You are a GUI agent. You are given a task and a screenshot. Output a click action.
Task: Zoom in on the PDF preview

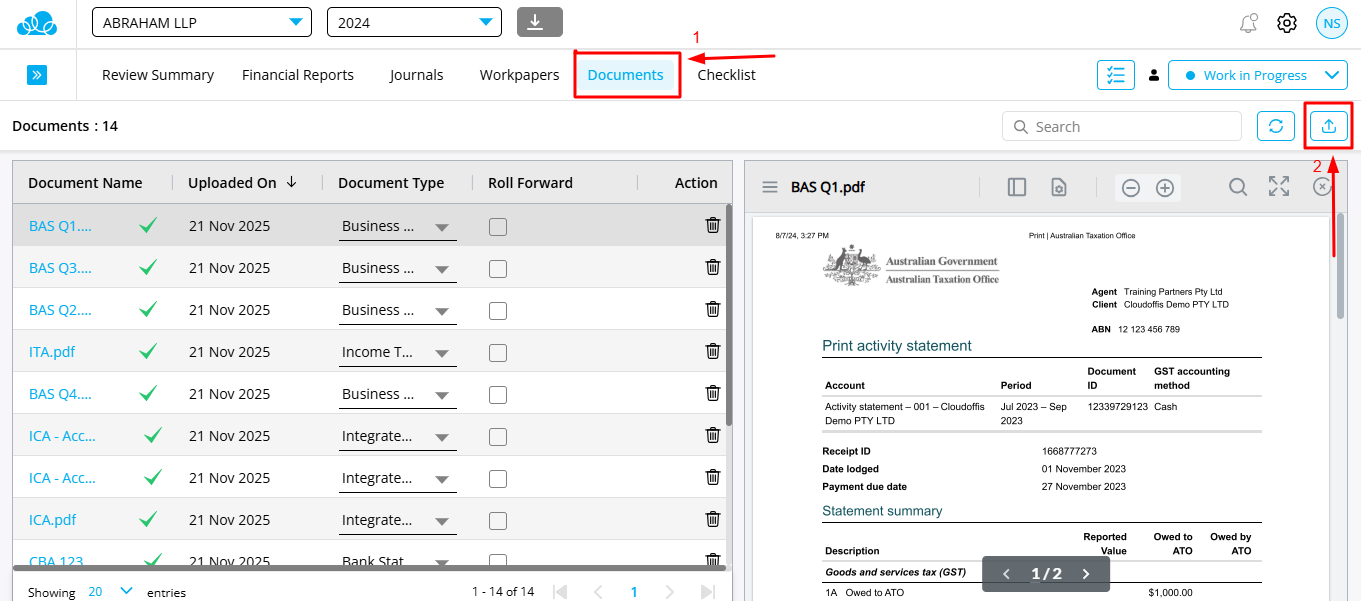point(1165,188)
